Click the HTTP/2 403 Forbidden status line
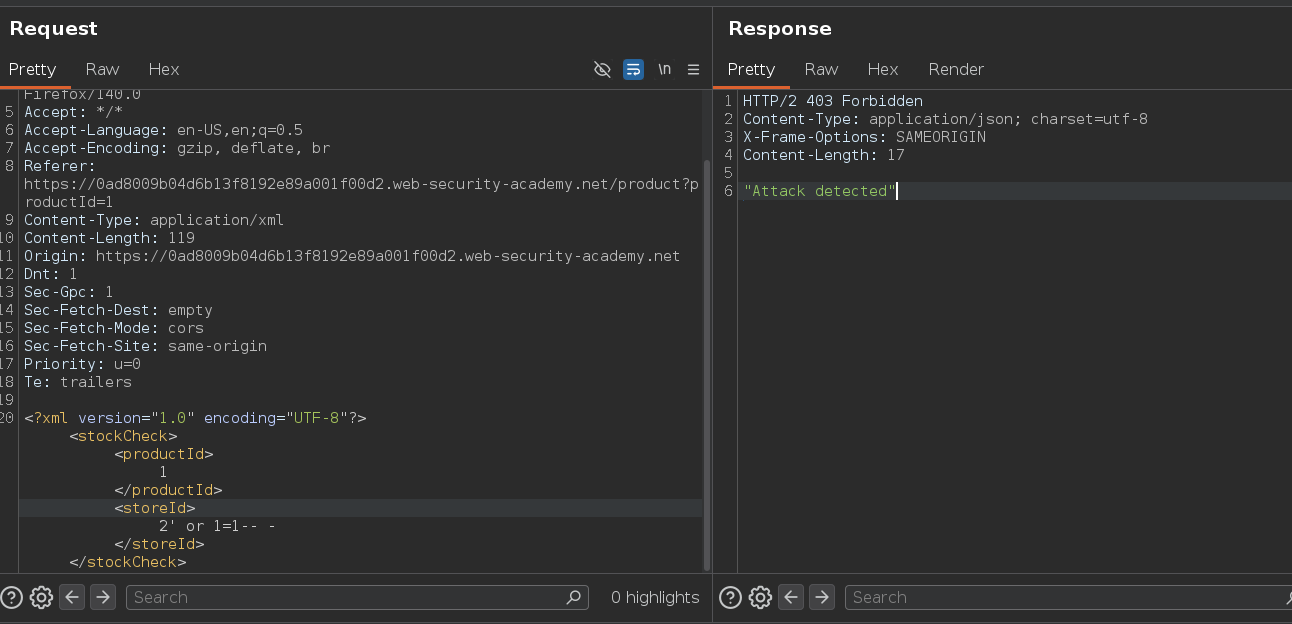This screenshot has width=1292, height=624. (x=833, y=101)
